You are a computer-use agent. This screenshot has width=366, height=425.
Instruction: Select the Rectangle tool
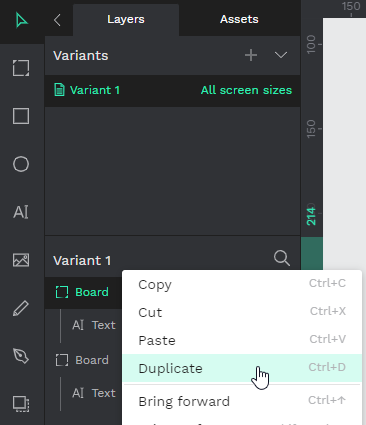coord(21,116)
